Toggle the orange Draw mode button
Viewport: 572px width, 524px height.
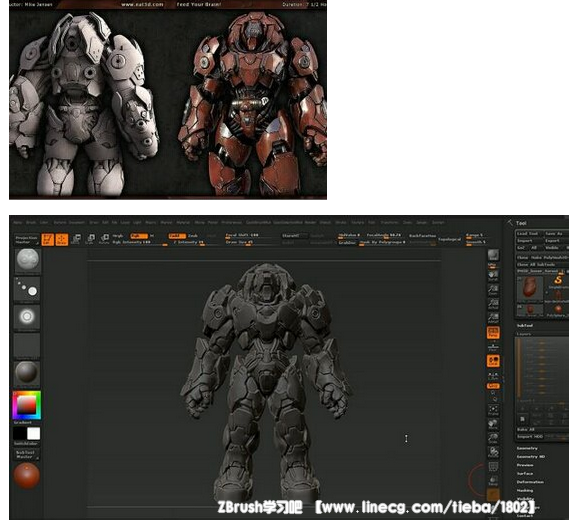coord(62,240)
